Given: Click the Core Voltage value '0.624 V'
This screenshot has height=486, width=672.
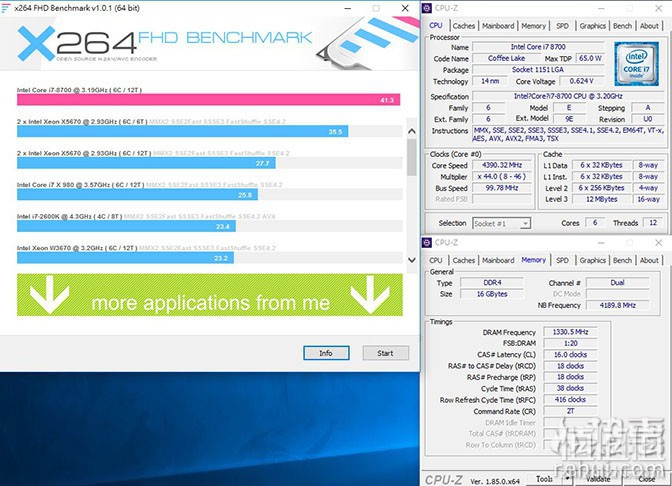Looking at the screenshot, I should 582,81.
